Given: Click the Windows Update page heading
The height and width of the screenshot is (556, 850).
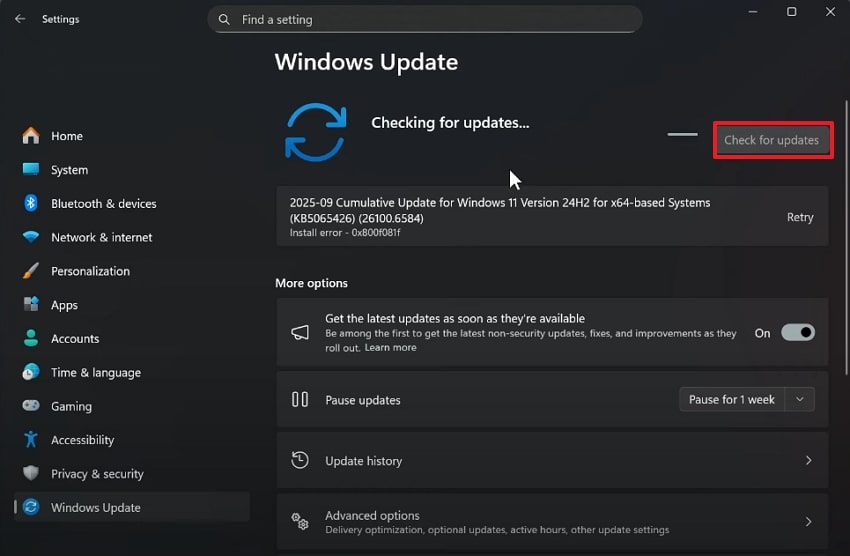Looking at the screenshot, I should 366,62.
